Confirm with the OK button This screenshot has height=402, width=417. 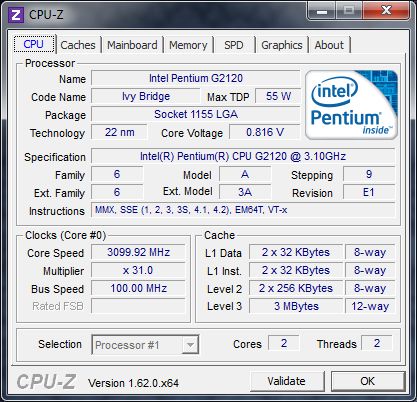click(368, 381)
